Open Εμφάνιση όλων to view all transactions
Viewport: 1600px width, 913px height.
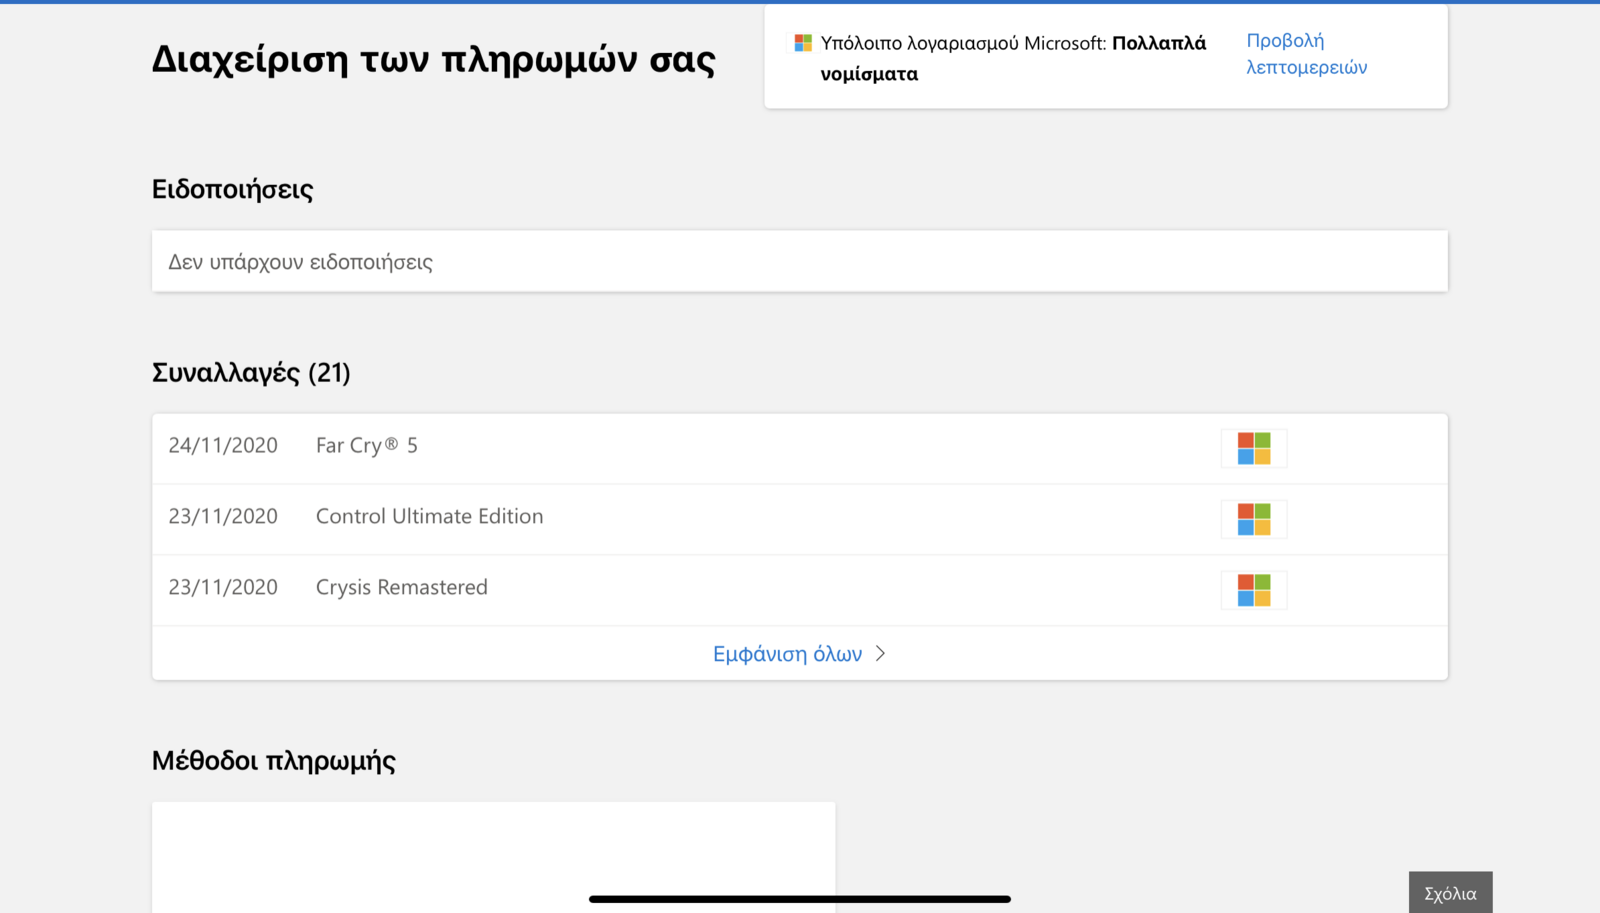pyautogui.click(x=787, y=654)
